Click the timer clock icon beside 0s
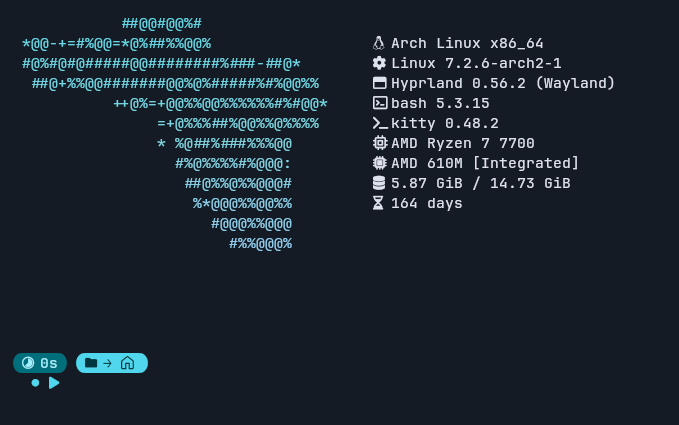Viewport: 679px width, 425px height. pos(28,363)
